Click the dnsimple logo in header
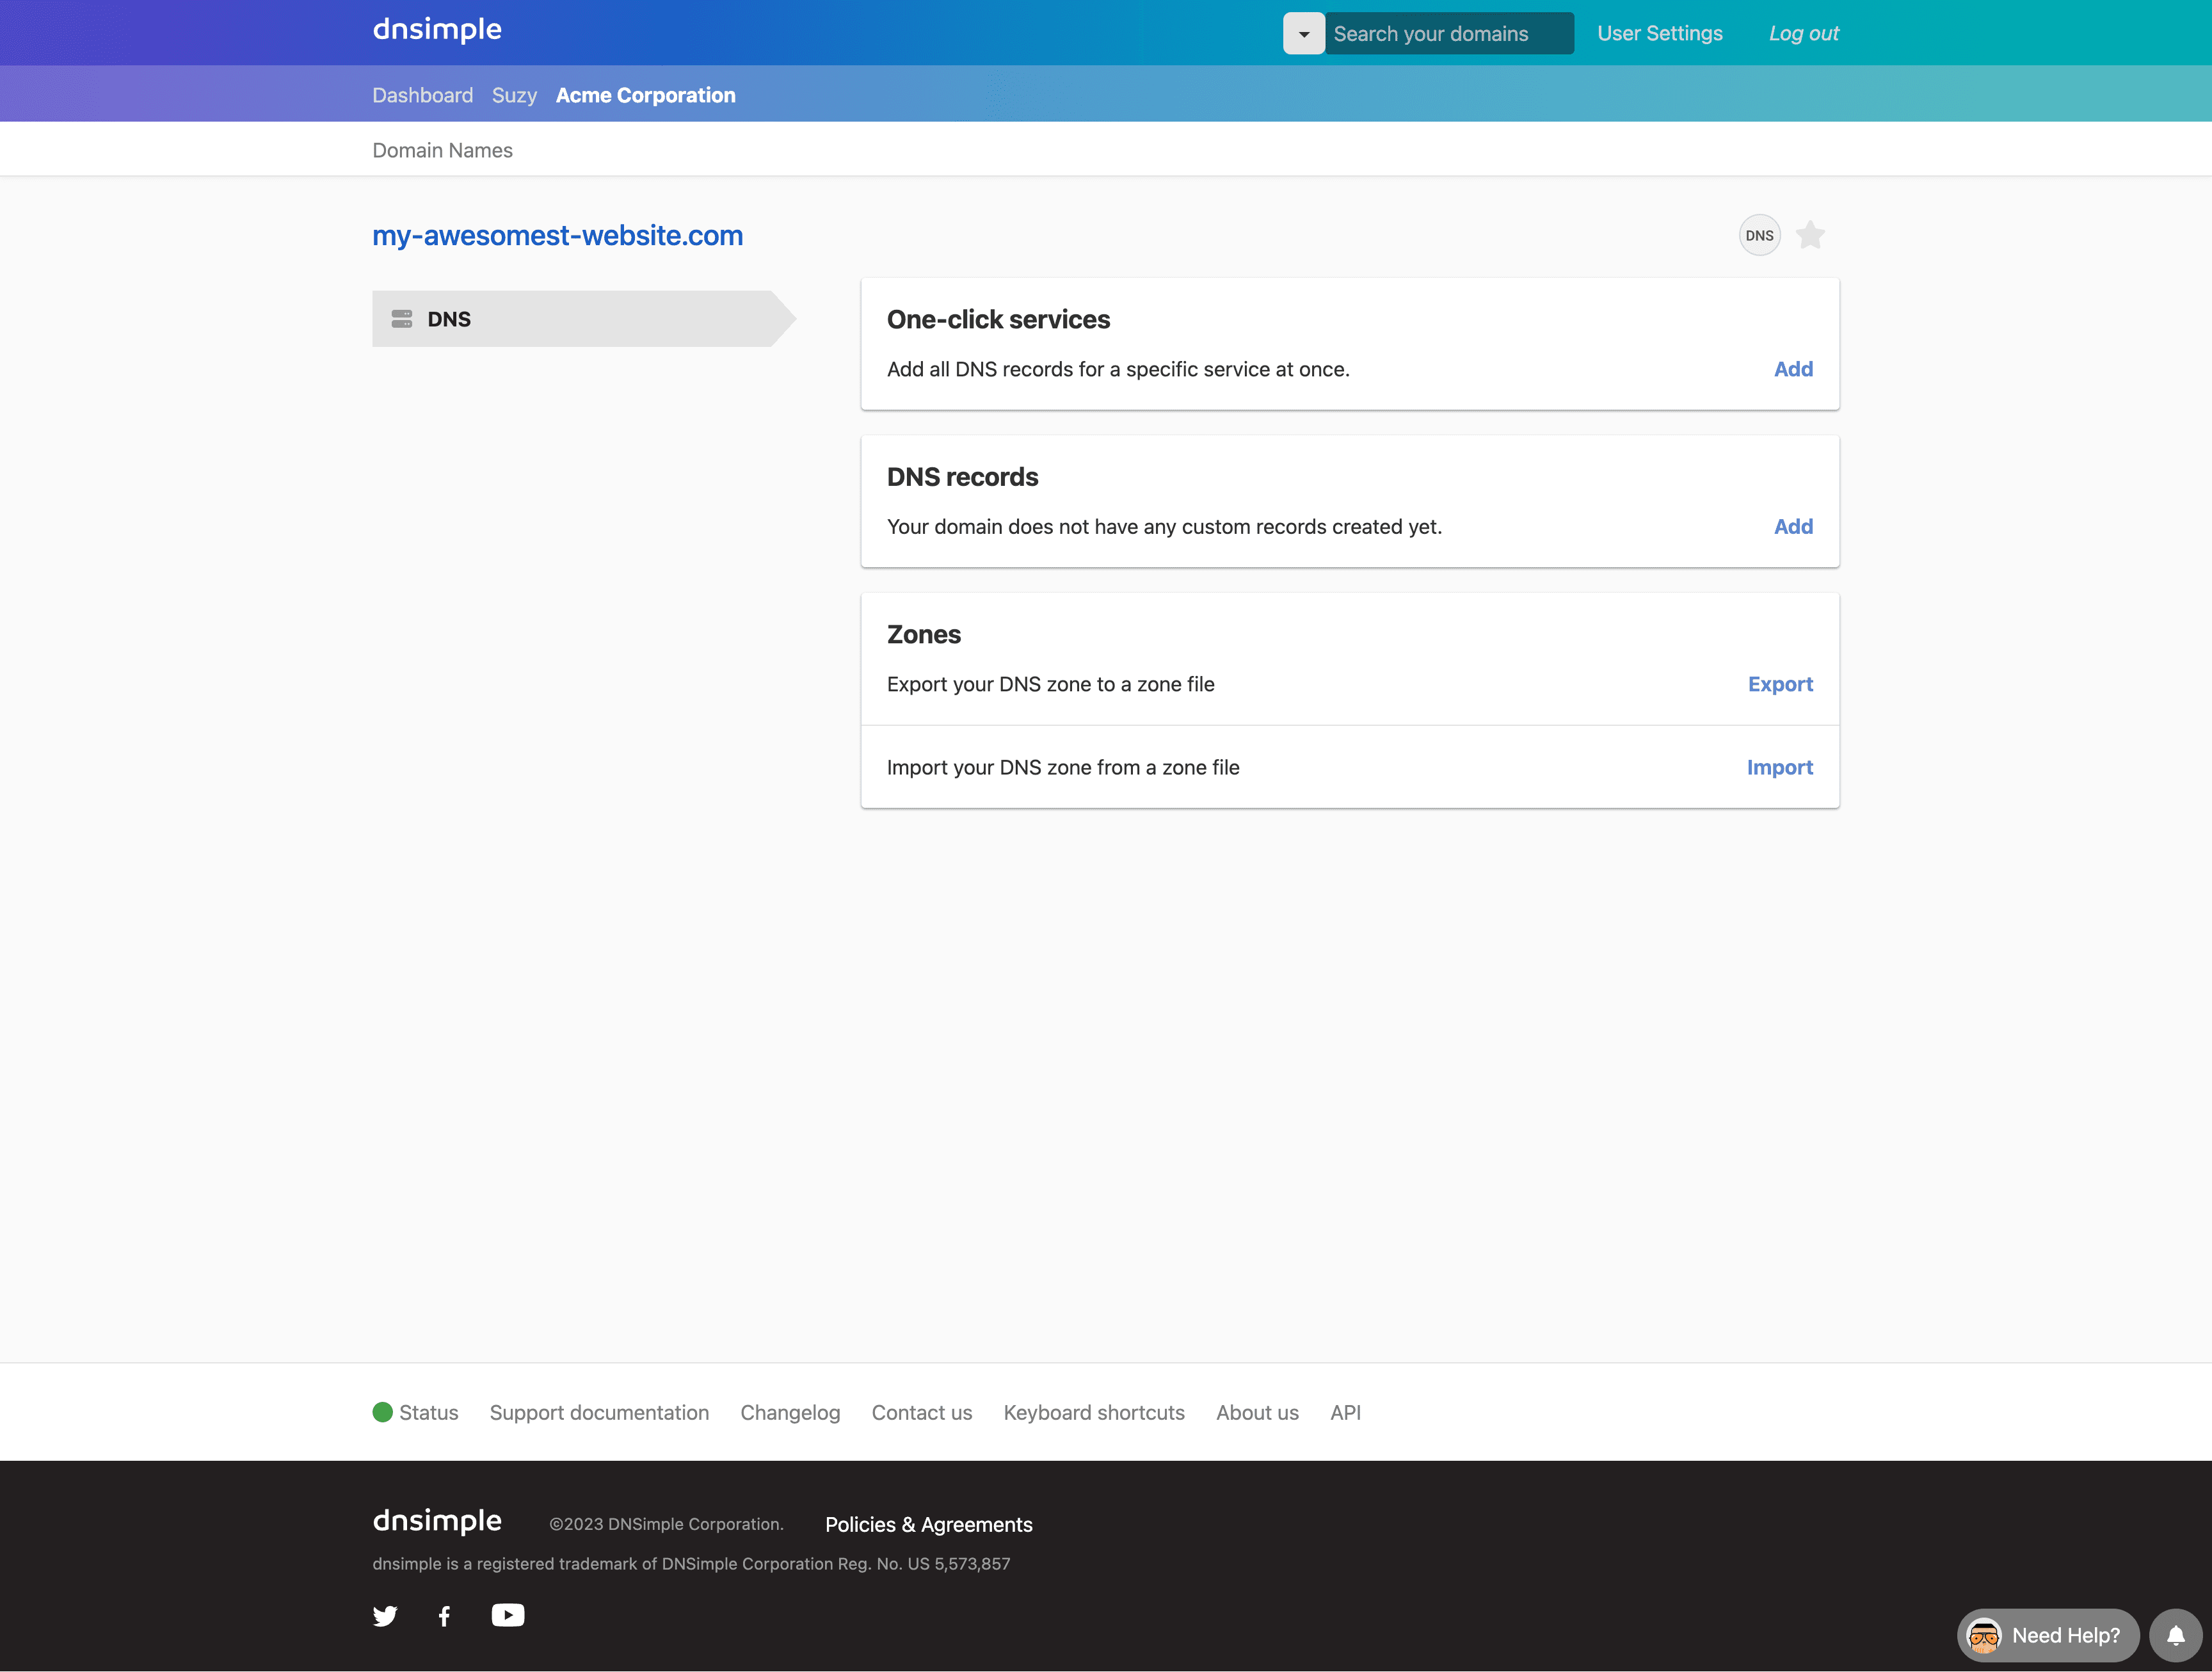The height and width of the screenshot is (1672, 2212). (x=437, y=30)
